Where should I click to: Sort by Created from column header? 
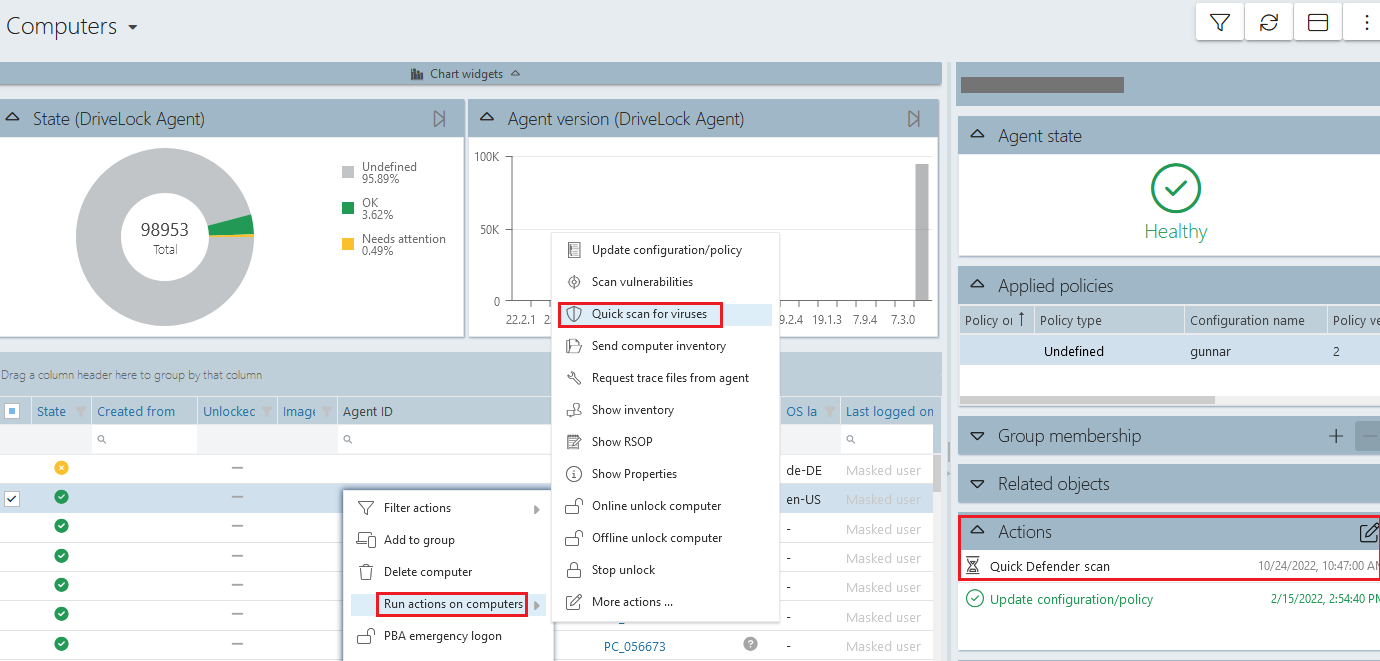click(x=136, y=411)
